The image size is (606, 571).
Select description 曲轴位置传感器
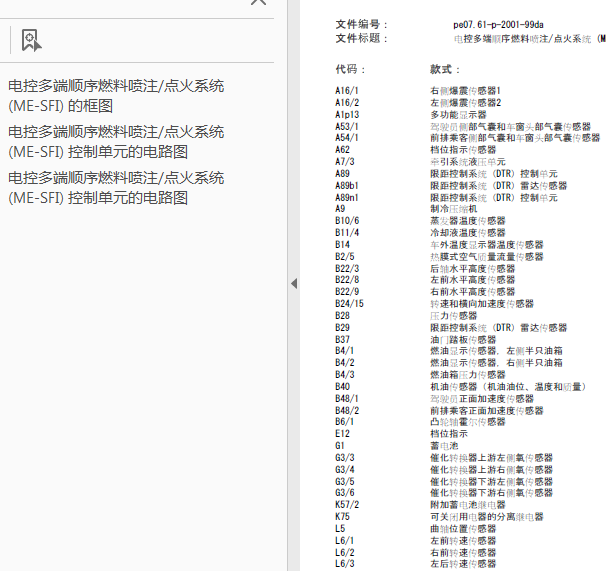[x=463, y=528]
